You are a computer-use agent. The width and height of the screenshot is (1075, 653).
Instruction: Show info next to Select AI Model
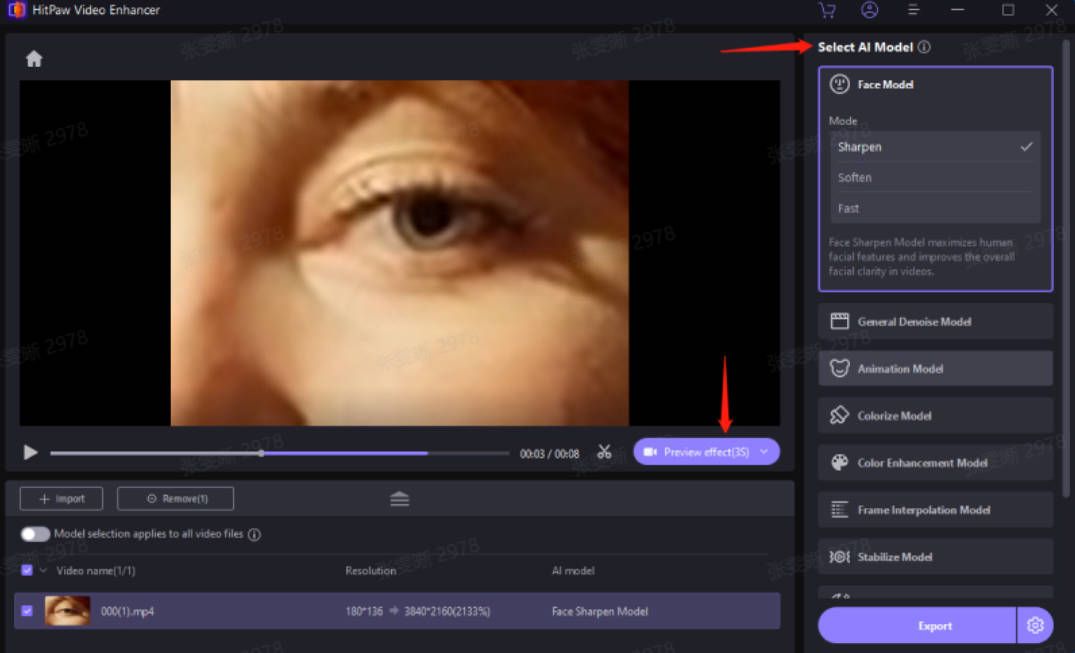[x=924, y=47]
